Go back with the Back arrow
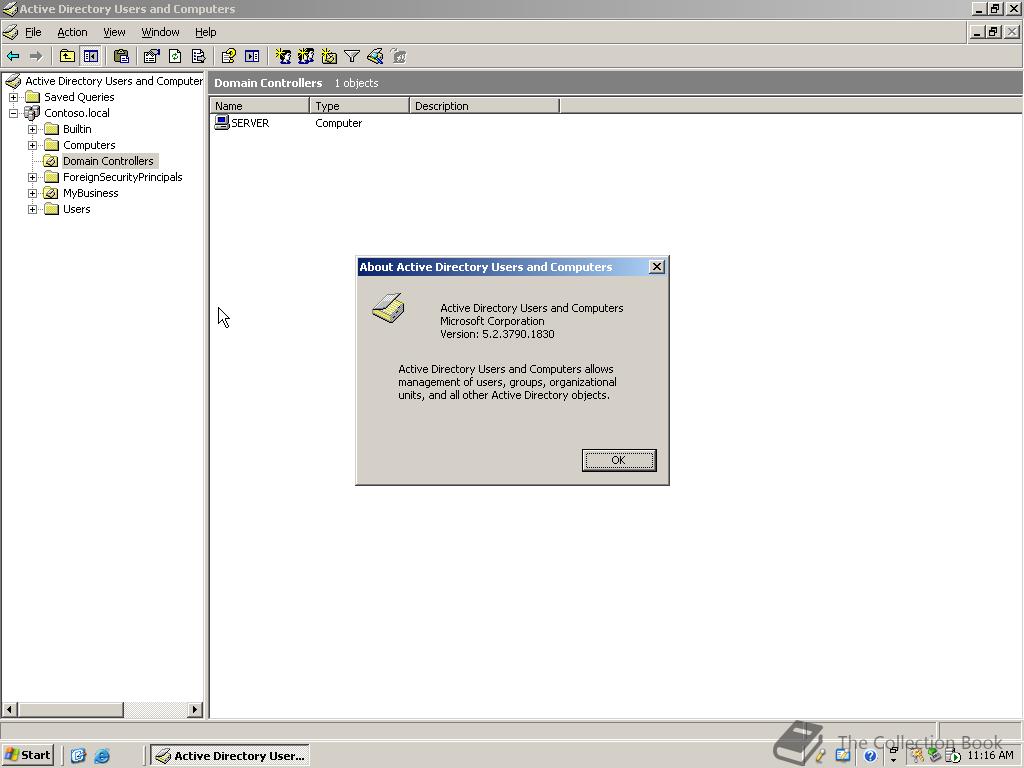Viewport: 1024px width, 768px height. click(13, 57)
